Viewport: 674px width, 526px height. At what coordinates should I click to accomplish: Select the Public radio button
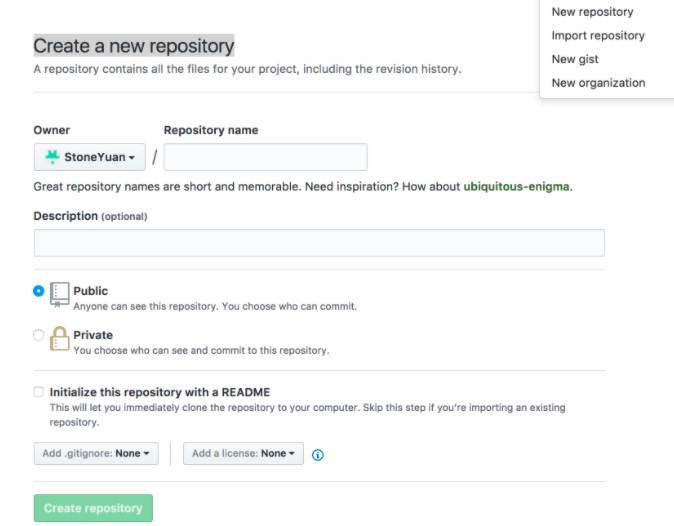[x=39, y=291]
